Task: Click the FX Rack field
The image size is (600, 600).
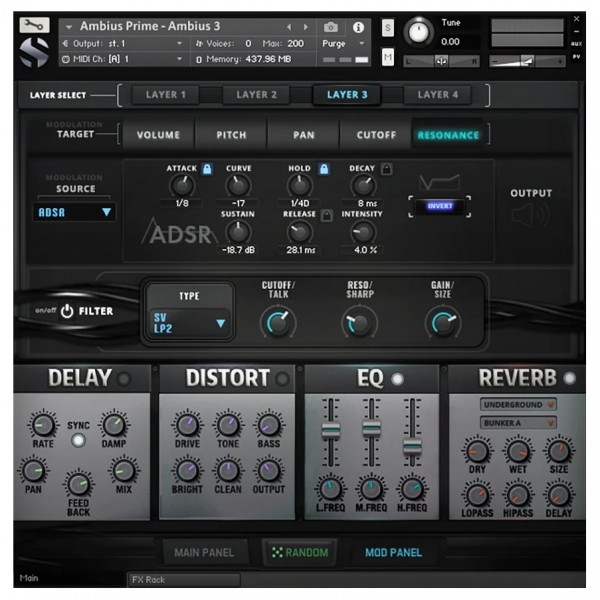Action: 184,580
